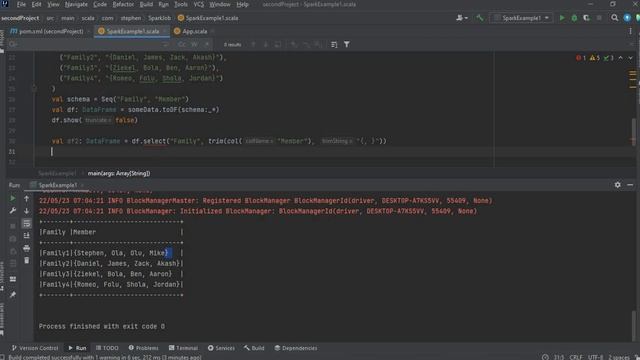Image resolution: width=640 pixels, height=360 pixels.
Task: Click Process finished with exit code 0
Action: click(x=102, y=327)
